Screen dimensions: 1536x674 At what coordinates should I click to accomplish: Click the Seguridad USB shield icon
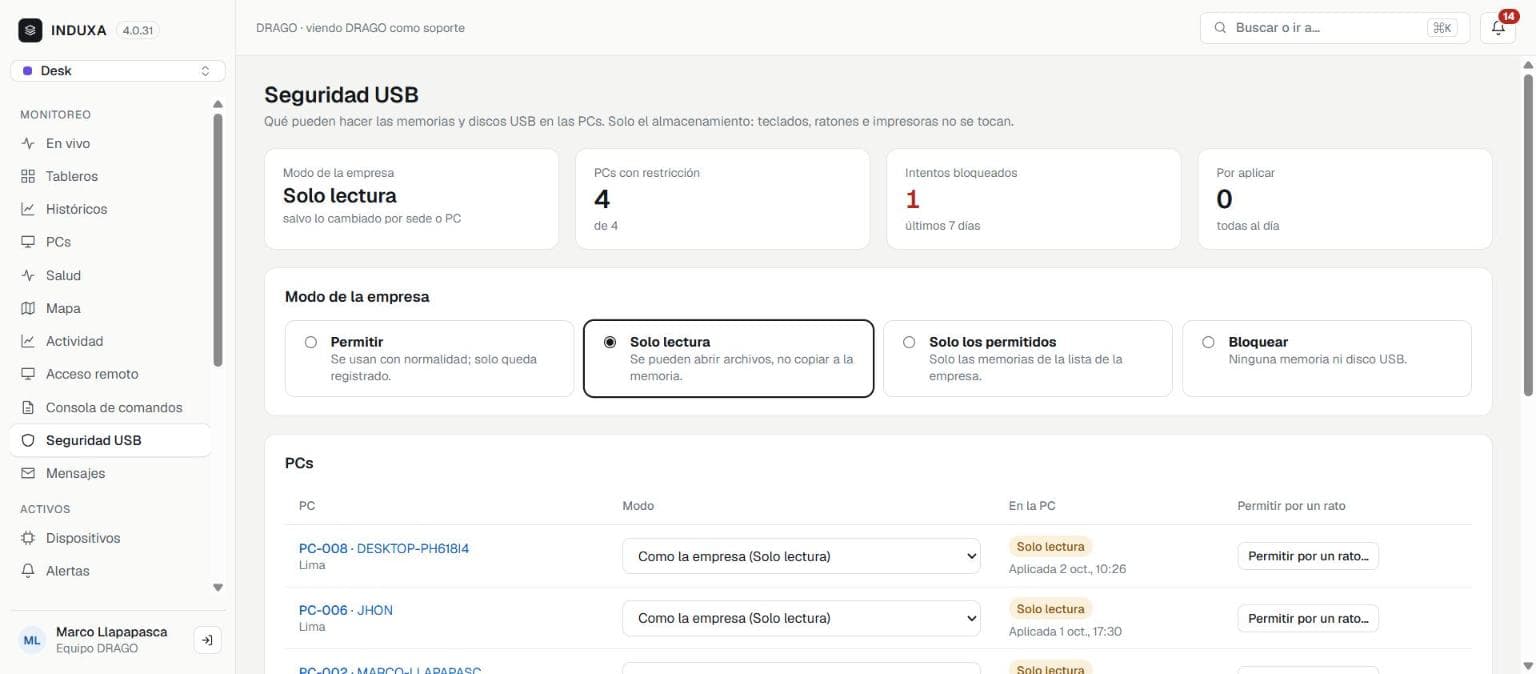(x=28, y=440)
